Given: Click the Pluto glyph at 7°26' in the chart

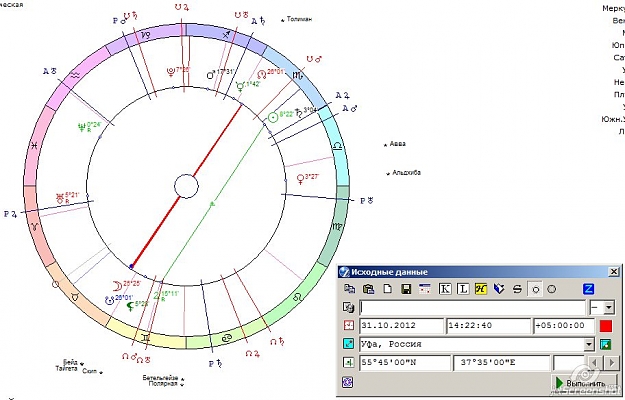Looking at the screenshot, I should 171,72.
